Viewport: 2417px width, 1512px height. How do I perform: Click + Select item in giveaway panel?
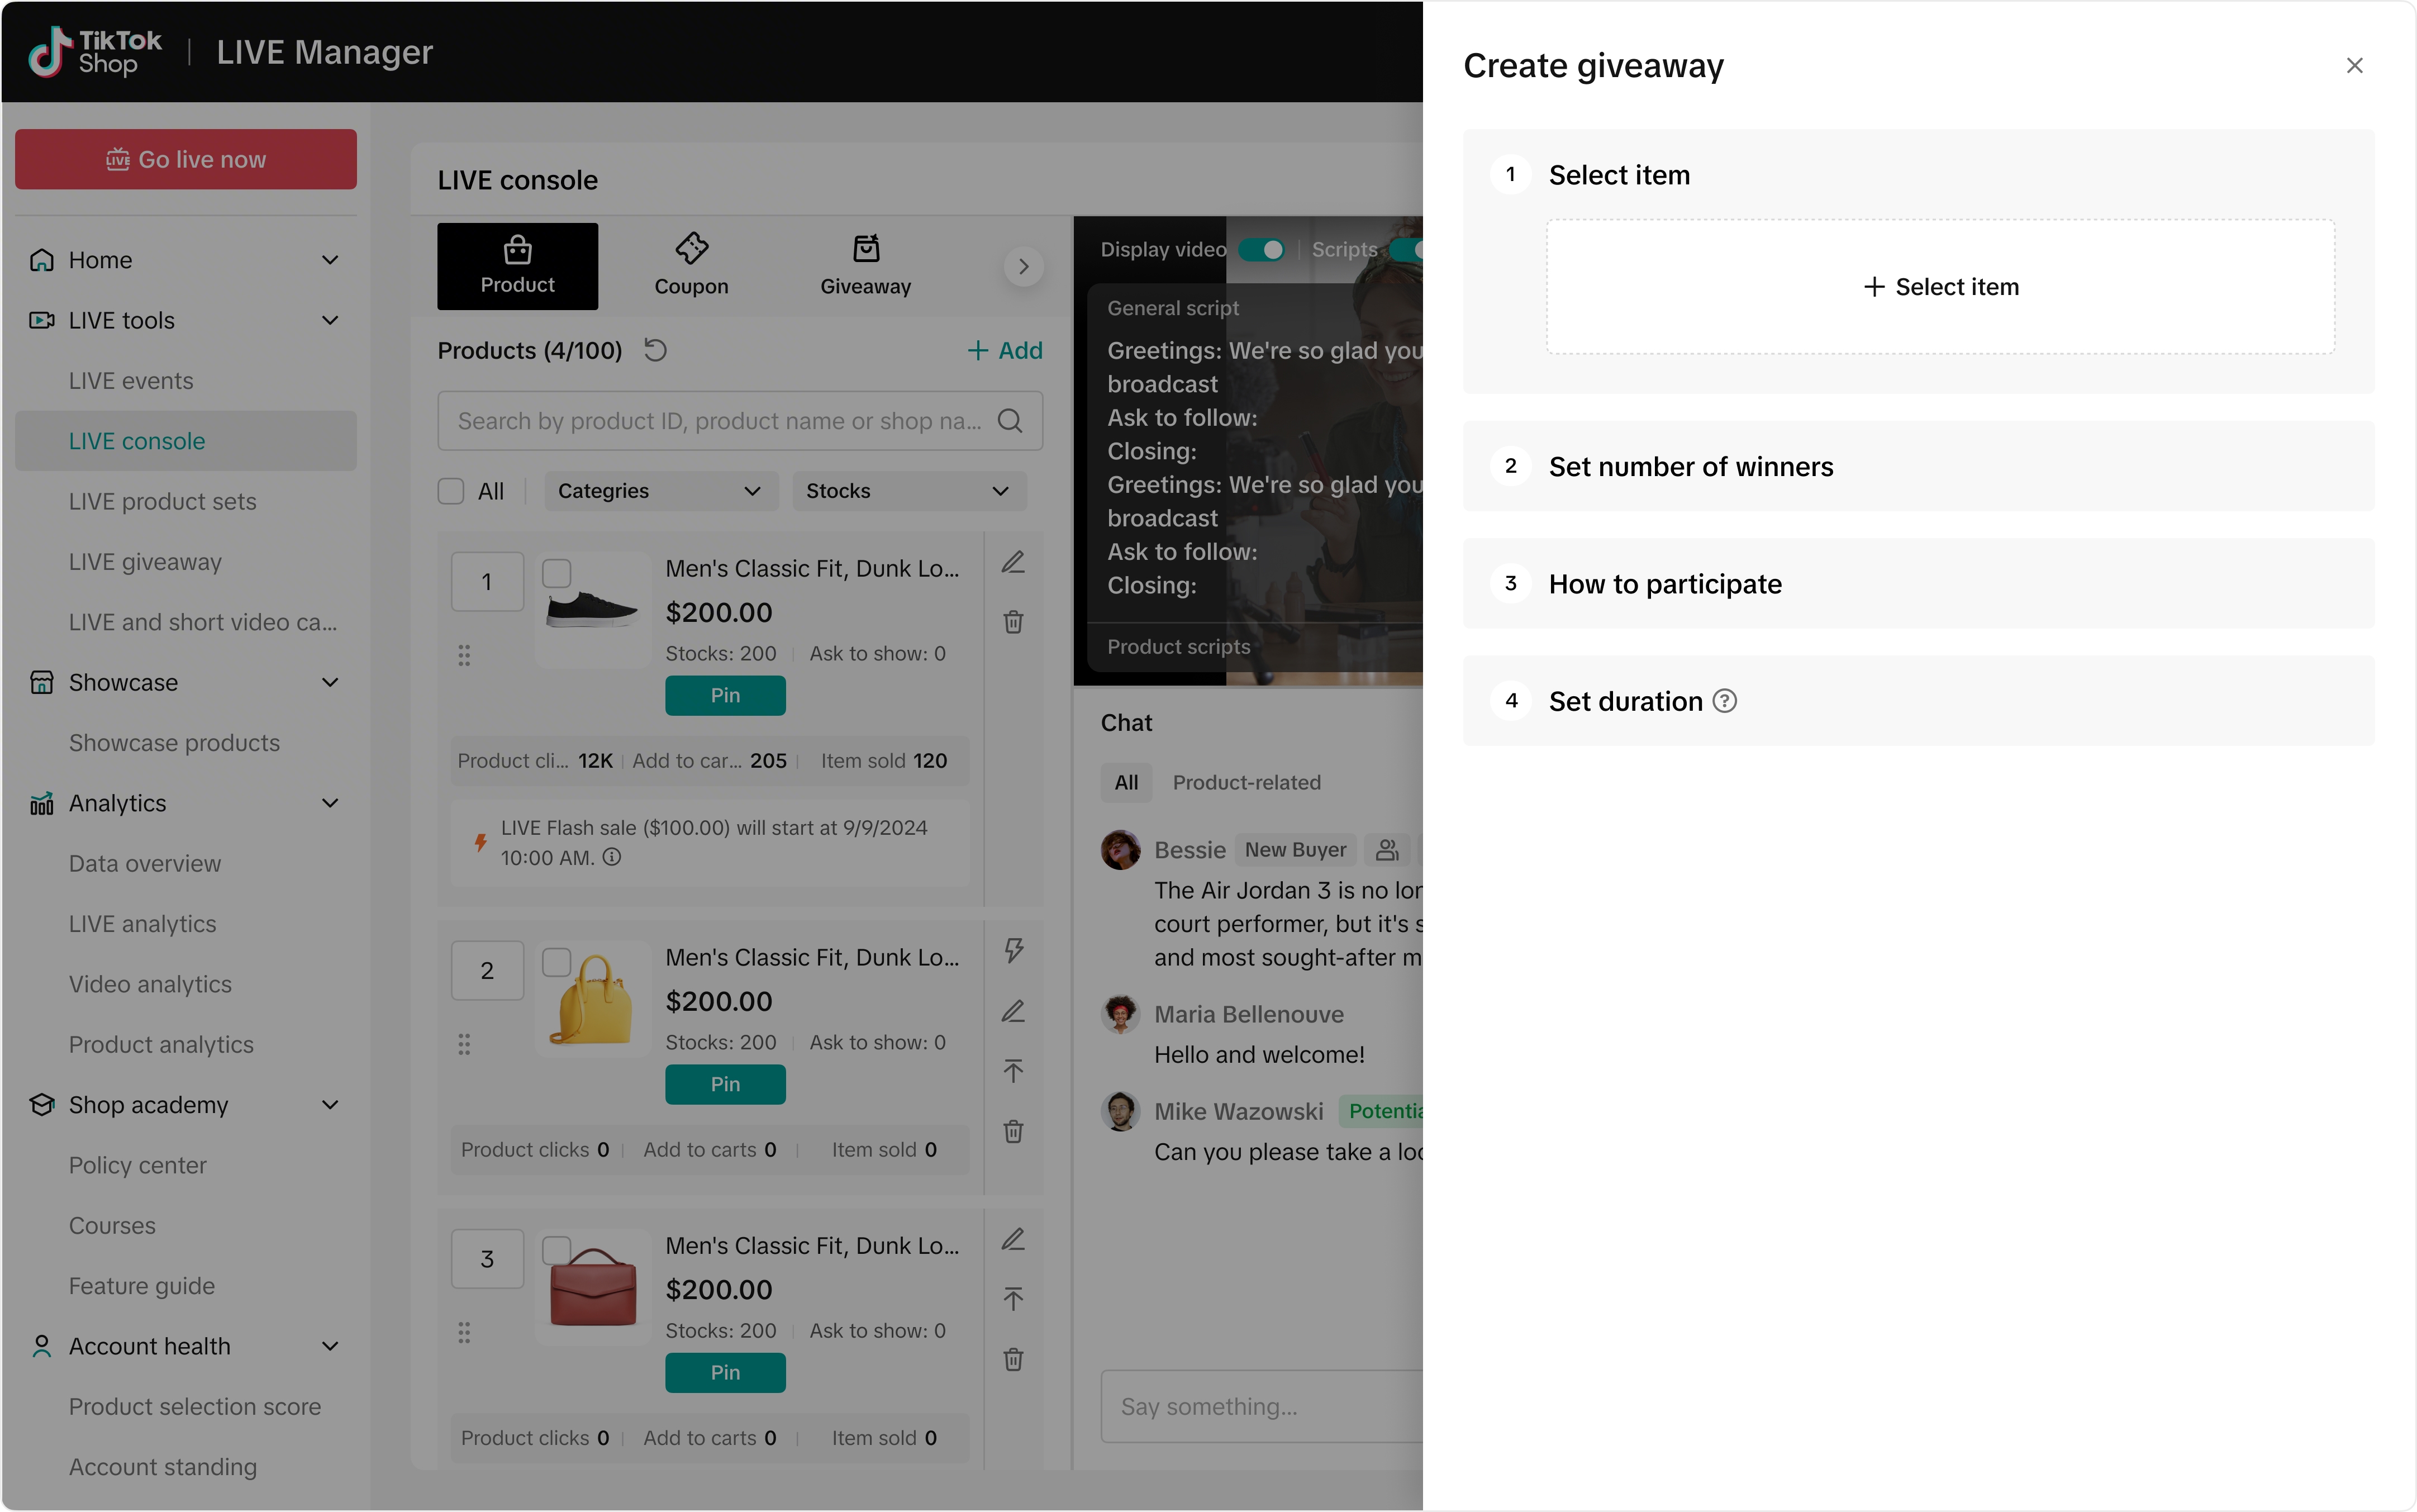pos(1940,287)
